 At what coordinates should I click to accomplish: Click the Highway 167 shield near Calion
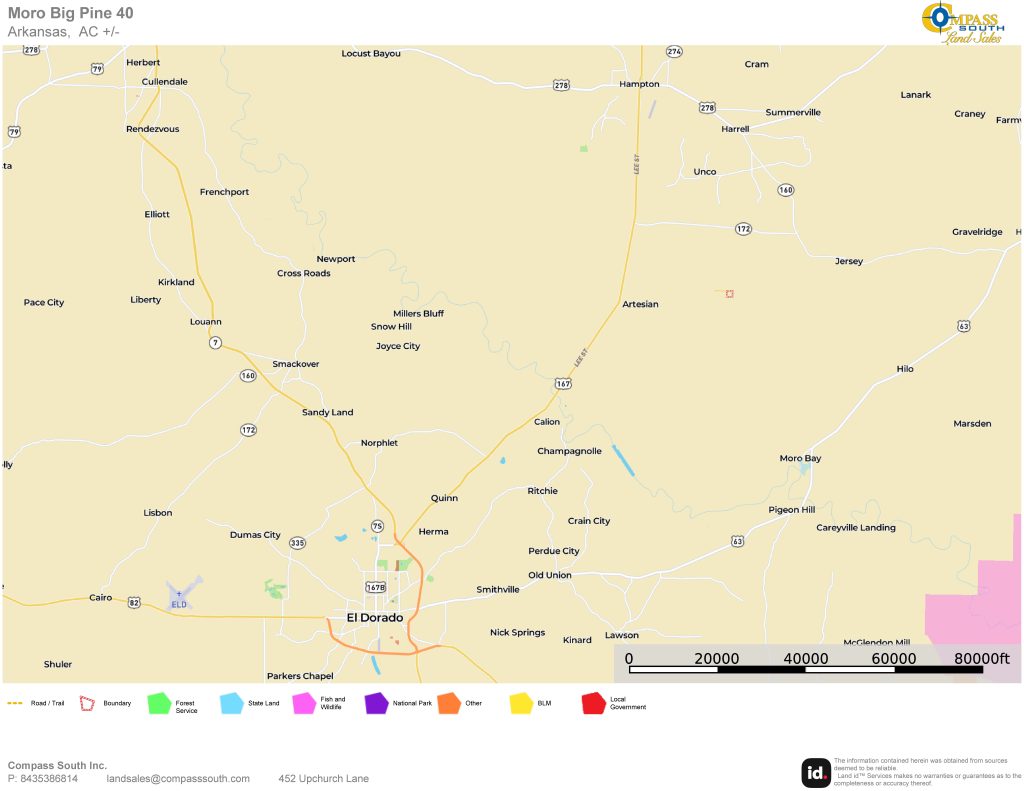[x=564, y=383]
